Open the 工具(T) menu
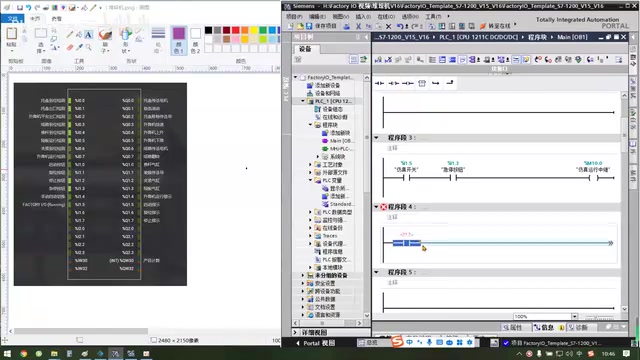Screen dimensions: 640x360 433,17
